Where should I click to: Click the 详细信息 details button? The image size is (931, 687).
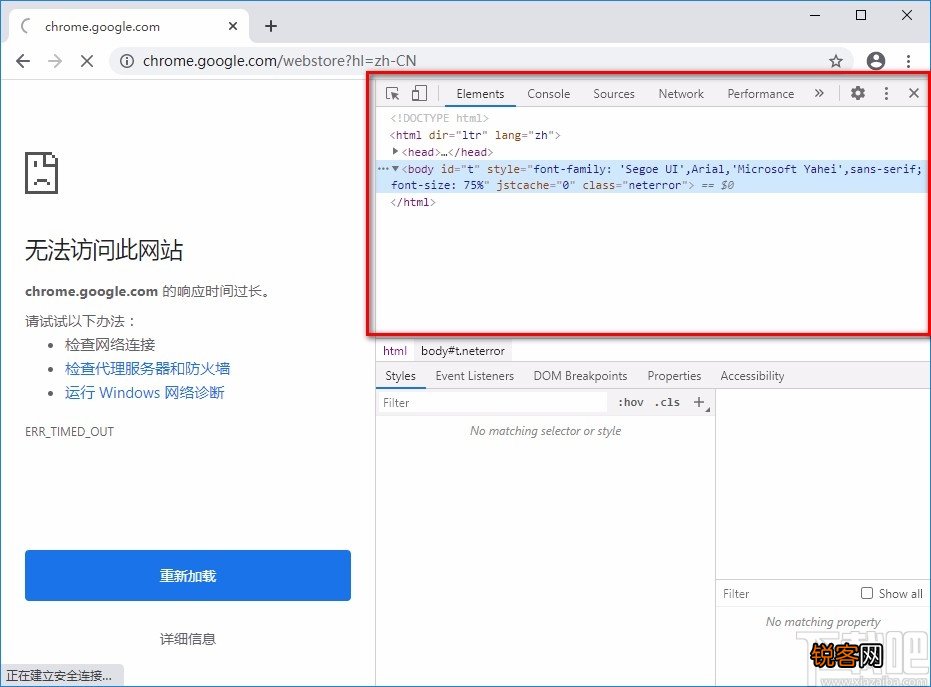[x=188, y=639]
